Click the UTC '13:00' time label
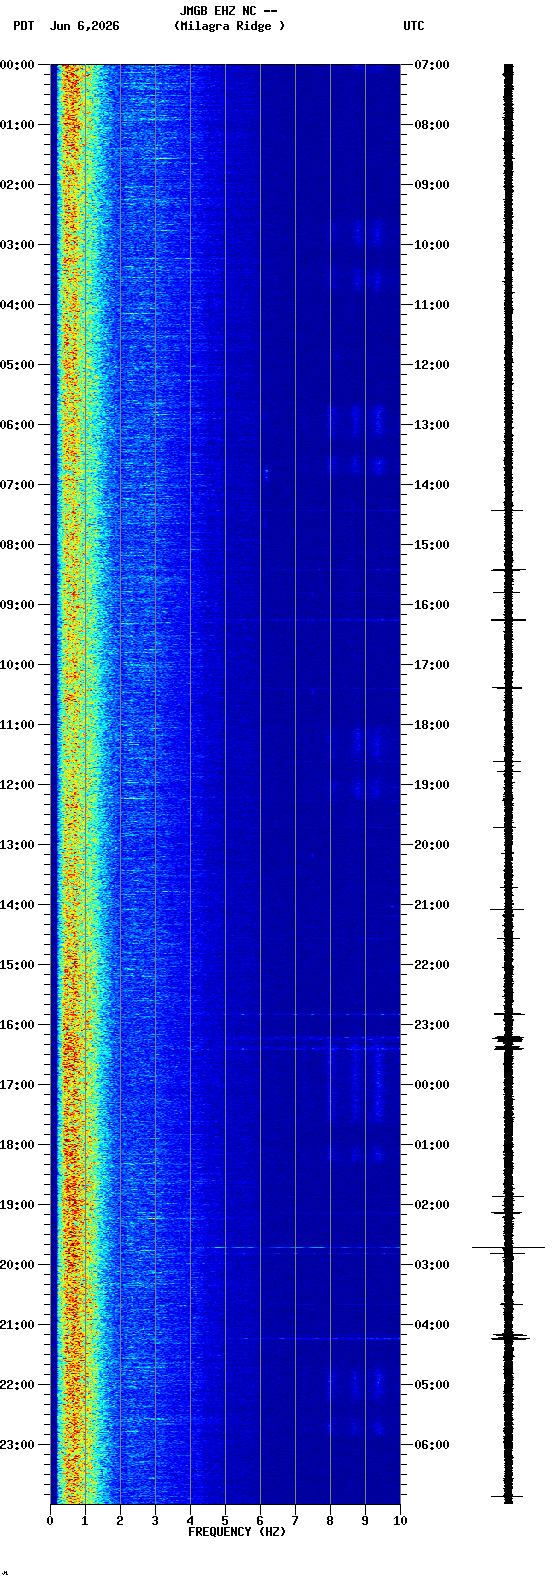This screenshot has width=552, height=1584. coord(432,425)
